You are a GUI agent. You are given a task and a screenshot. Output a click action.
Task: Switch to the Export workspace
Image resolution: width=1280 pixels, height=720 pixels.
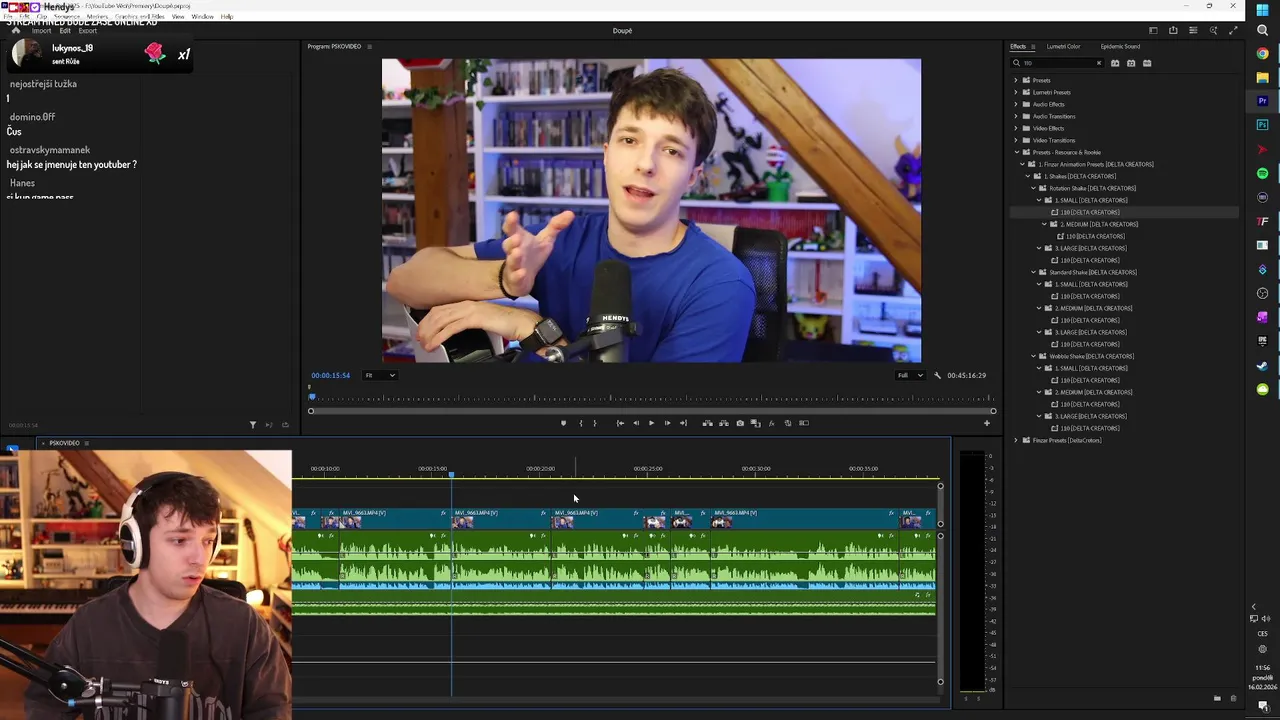click(x=88, y=31)
